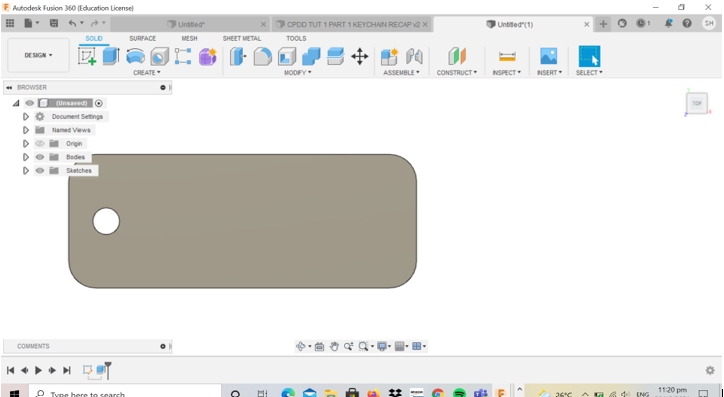Select the Hole tool
The image size is (724, 397).
(159, 57)
